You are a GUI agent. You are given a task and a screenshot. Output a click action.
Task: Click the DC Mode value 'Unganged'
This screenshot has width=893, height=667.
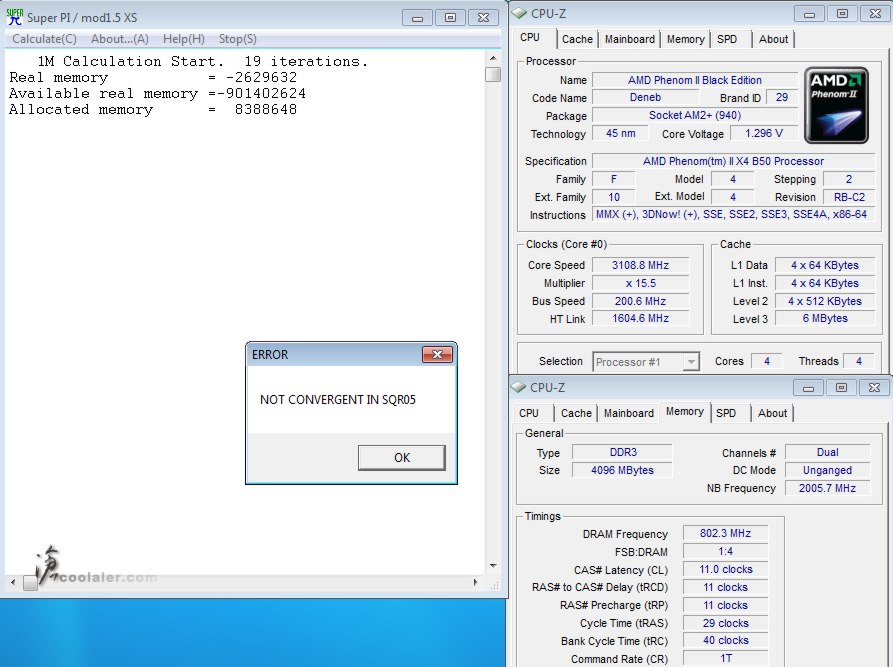(828, 470)
